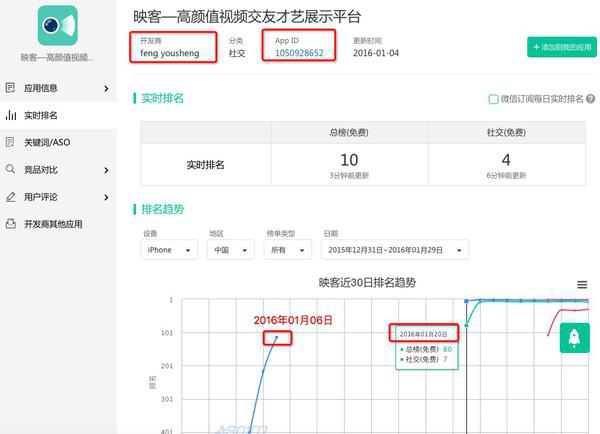The width and height of the screenshot is (600, 434).
Task: Click overall rank value 10
Action: point(349,160)
